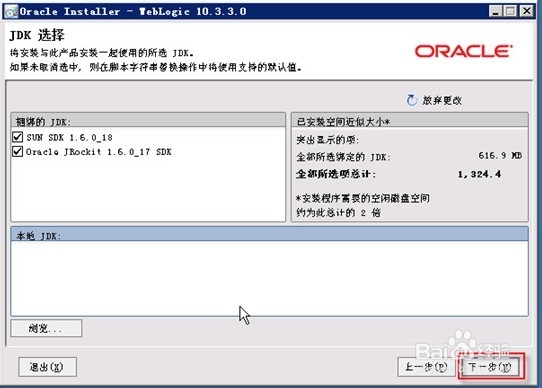Maximize the Oracle Installer window

[x=511, y=11]
